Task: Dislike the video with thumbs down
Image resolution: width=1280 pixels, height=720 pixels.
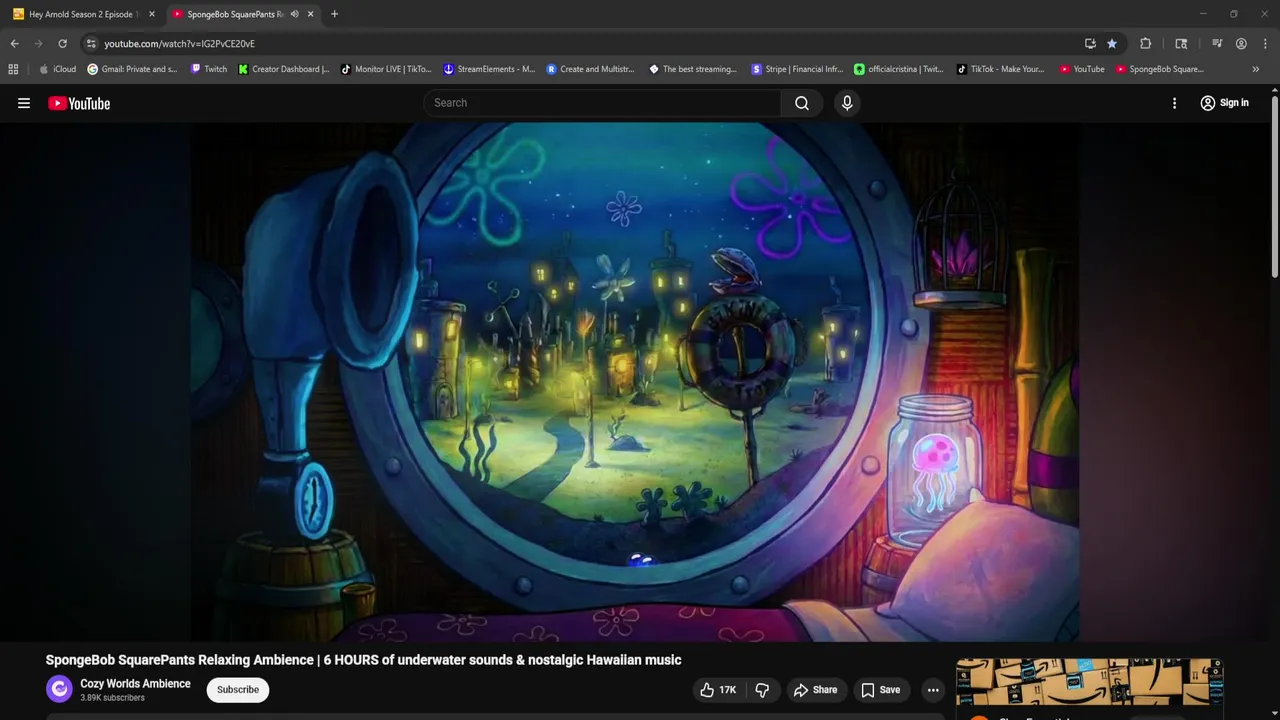Action: (762, 690)
